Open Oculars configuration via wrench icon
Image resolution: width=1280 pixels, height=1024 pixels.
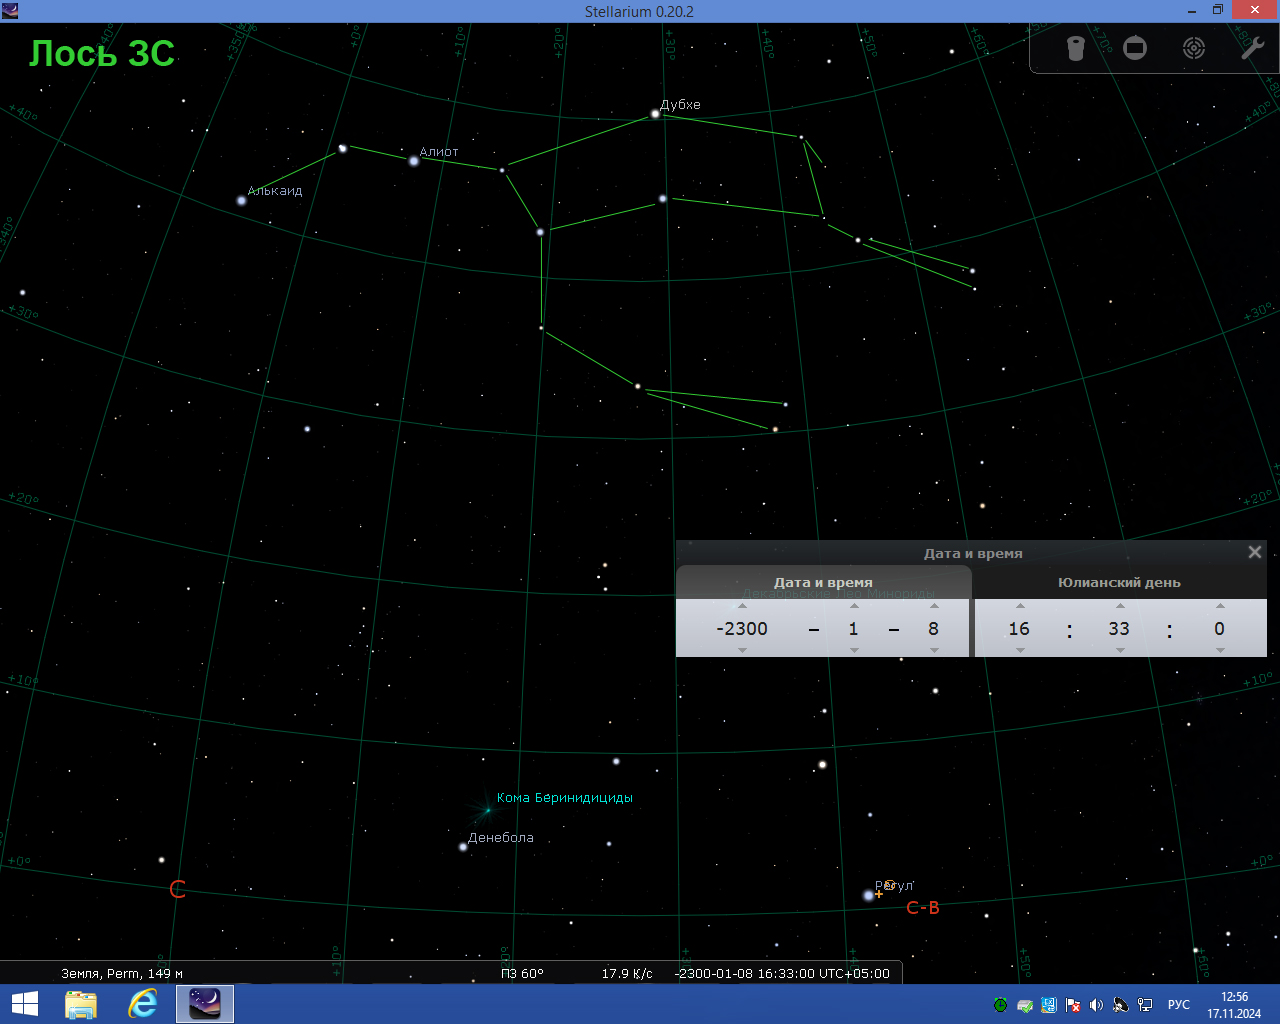pyautogui.click(x=1252, y=48)
